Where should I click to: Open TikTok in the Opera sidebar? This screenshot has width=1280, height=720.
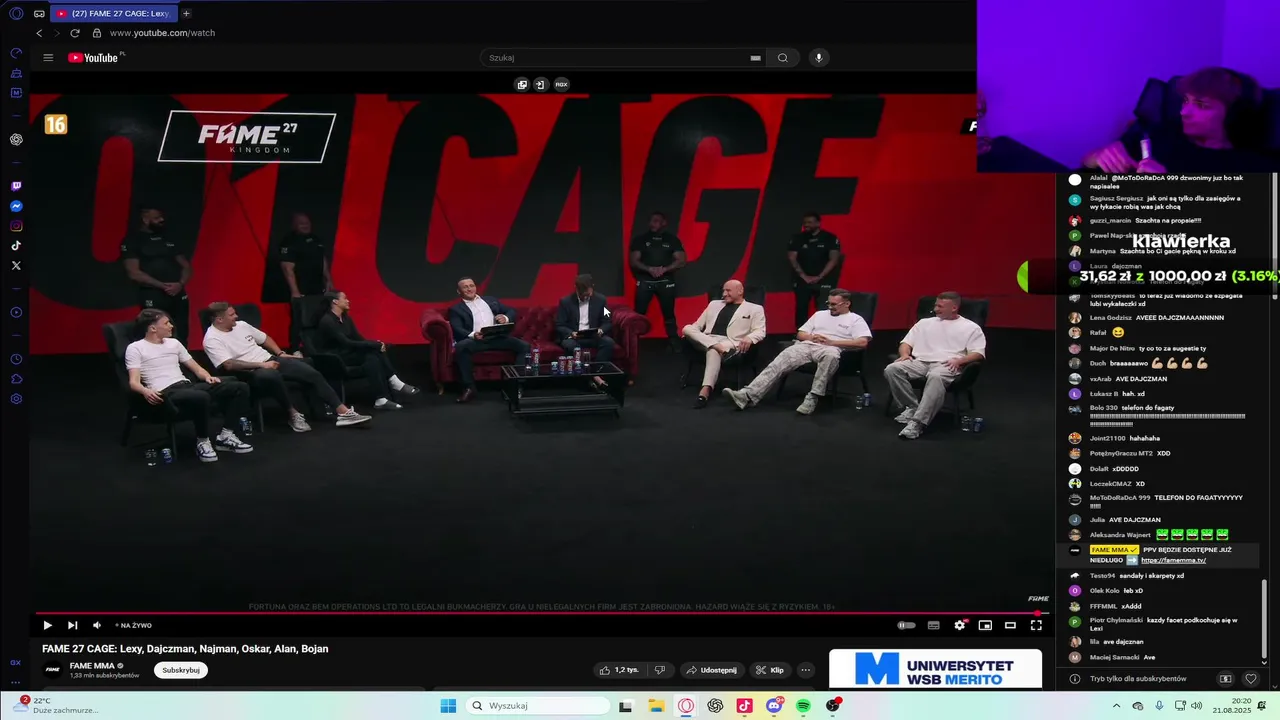(x=16, y=246)
